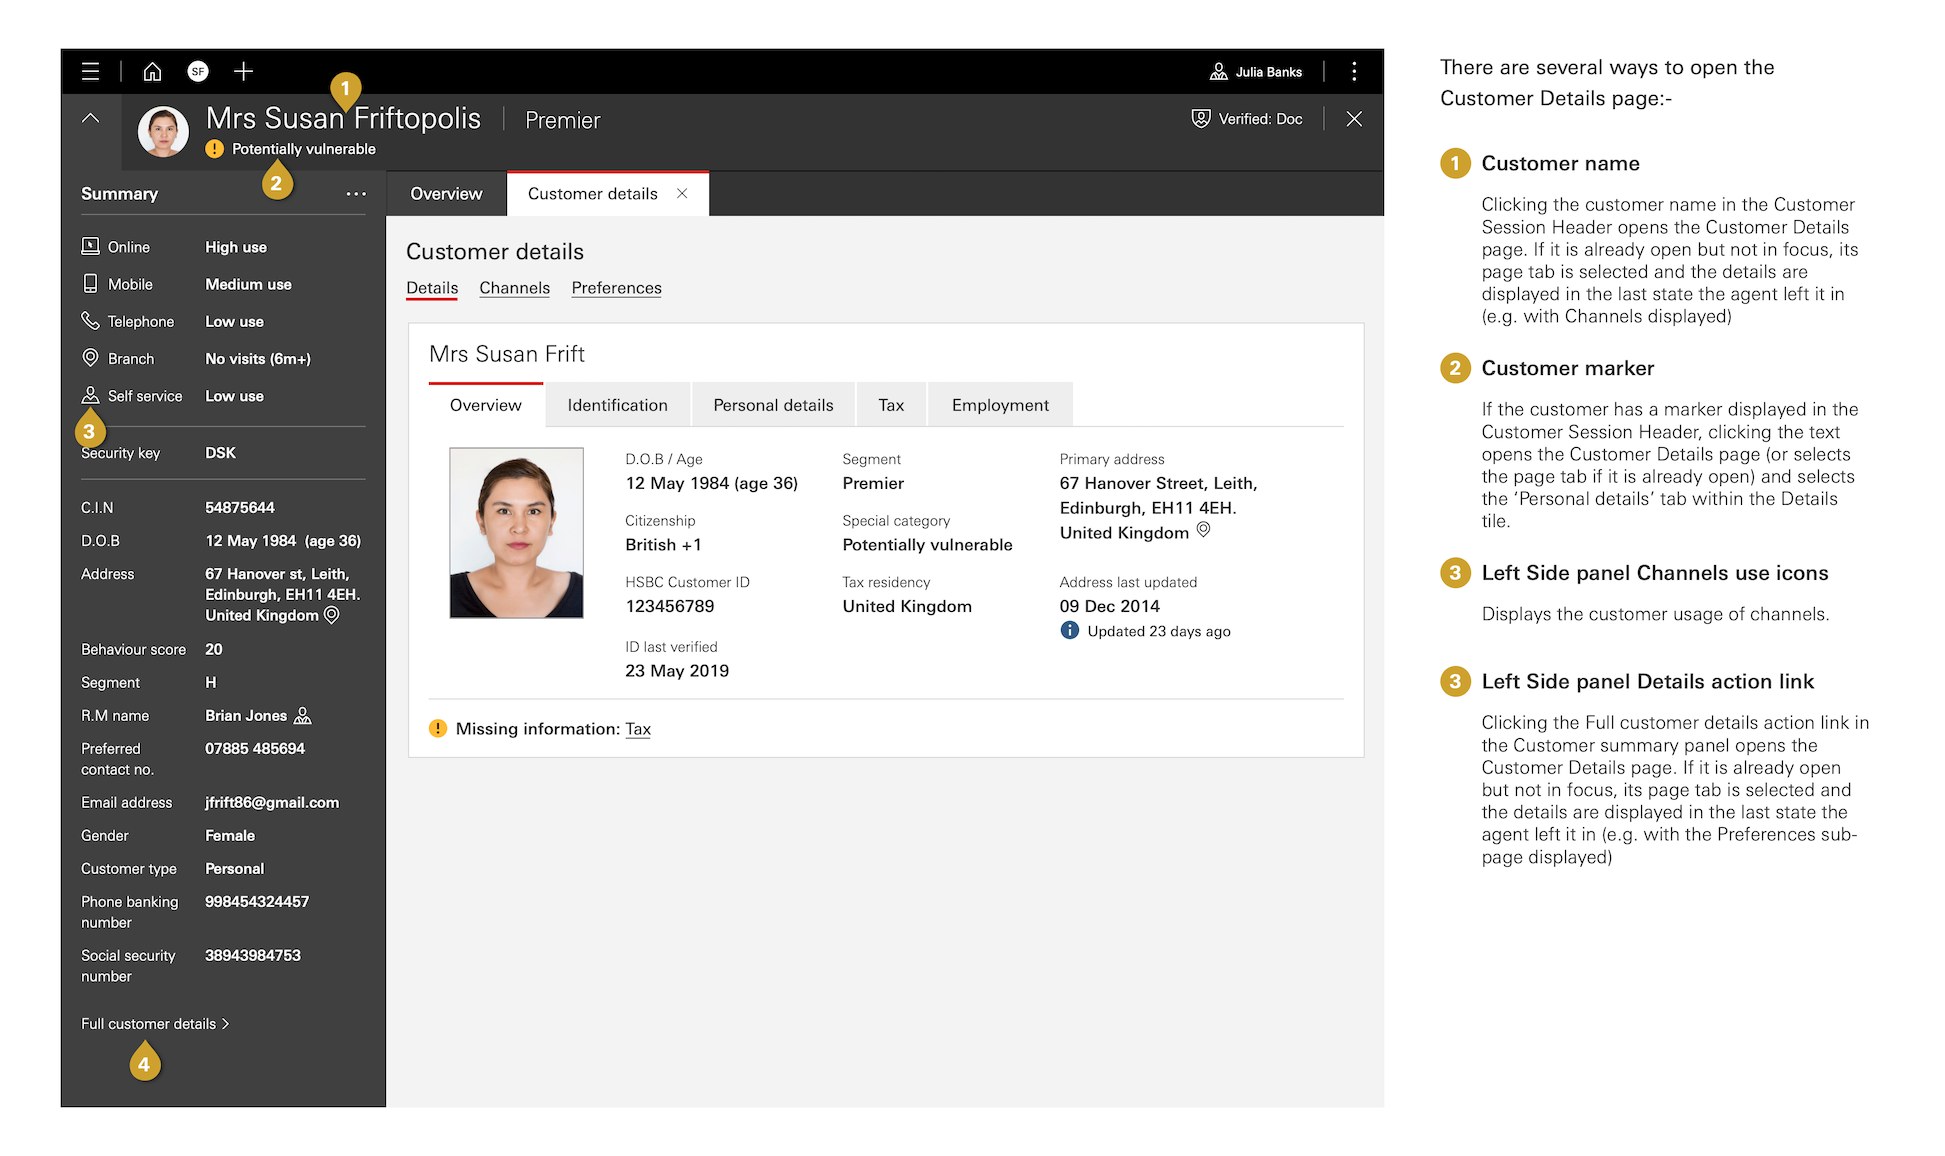Expand the three-dot menu in Summary panel
1945x1156 pixels.
tap(355, 193)
